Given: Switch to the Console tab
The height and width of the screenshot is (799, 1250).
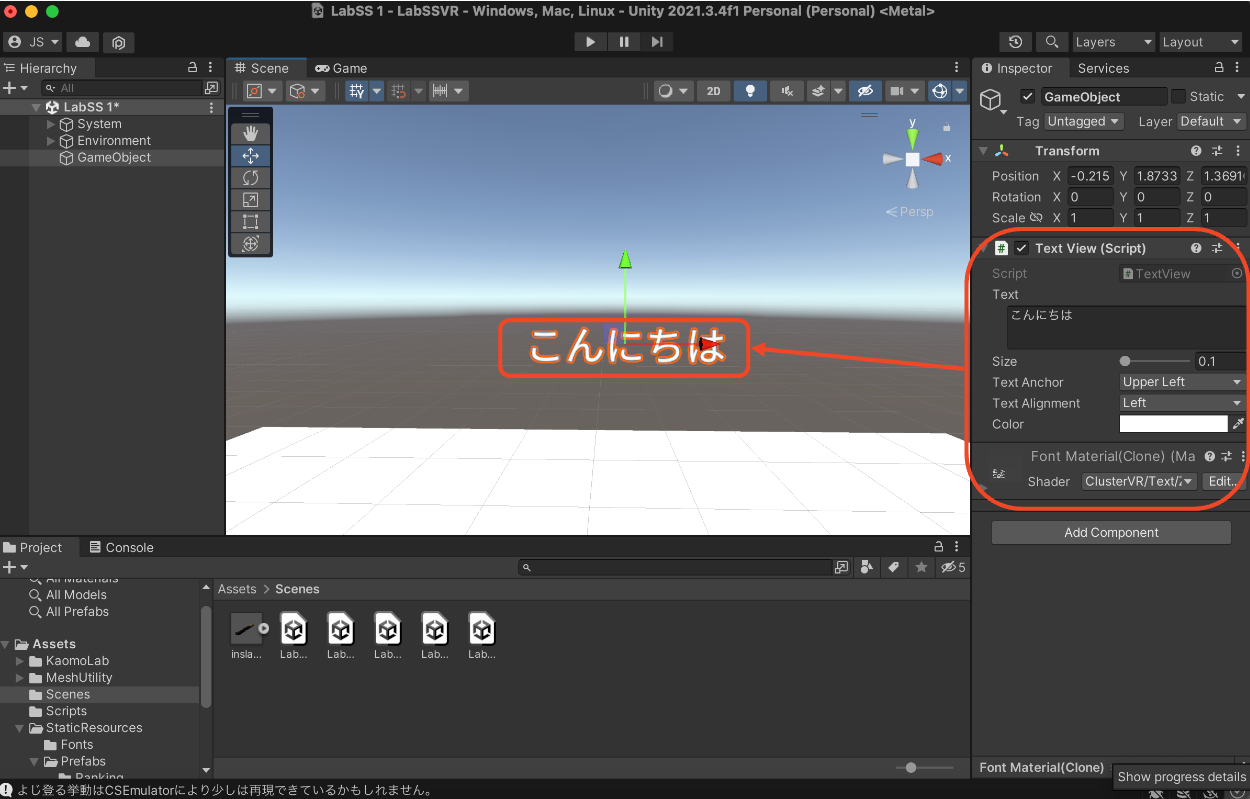Looking at the screenshot, I should [x=121, y=547].
